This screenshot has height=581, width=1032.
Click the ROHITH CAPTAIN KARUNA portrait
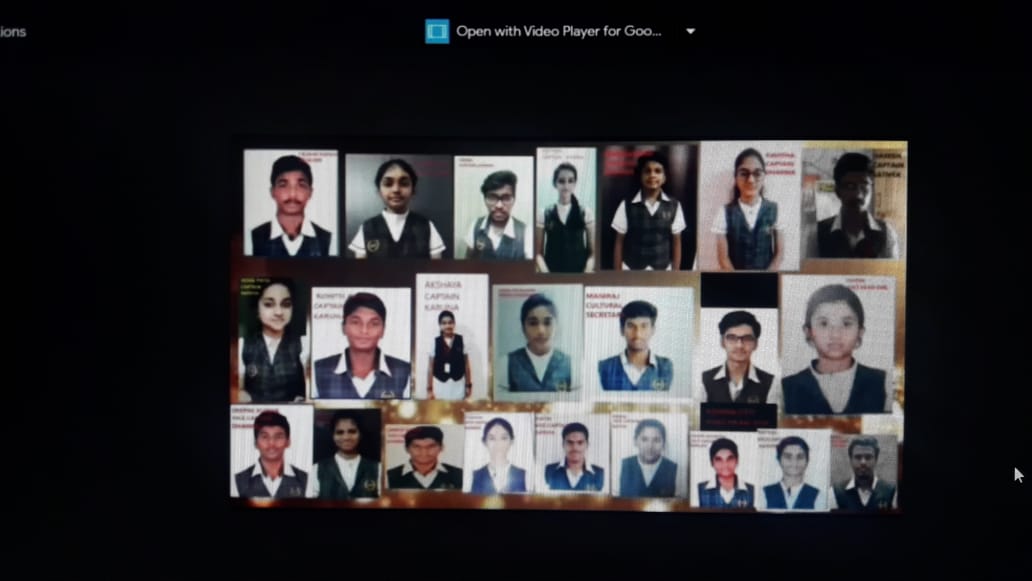click(x=361, y=343)
